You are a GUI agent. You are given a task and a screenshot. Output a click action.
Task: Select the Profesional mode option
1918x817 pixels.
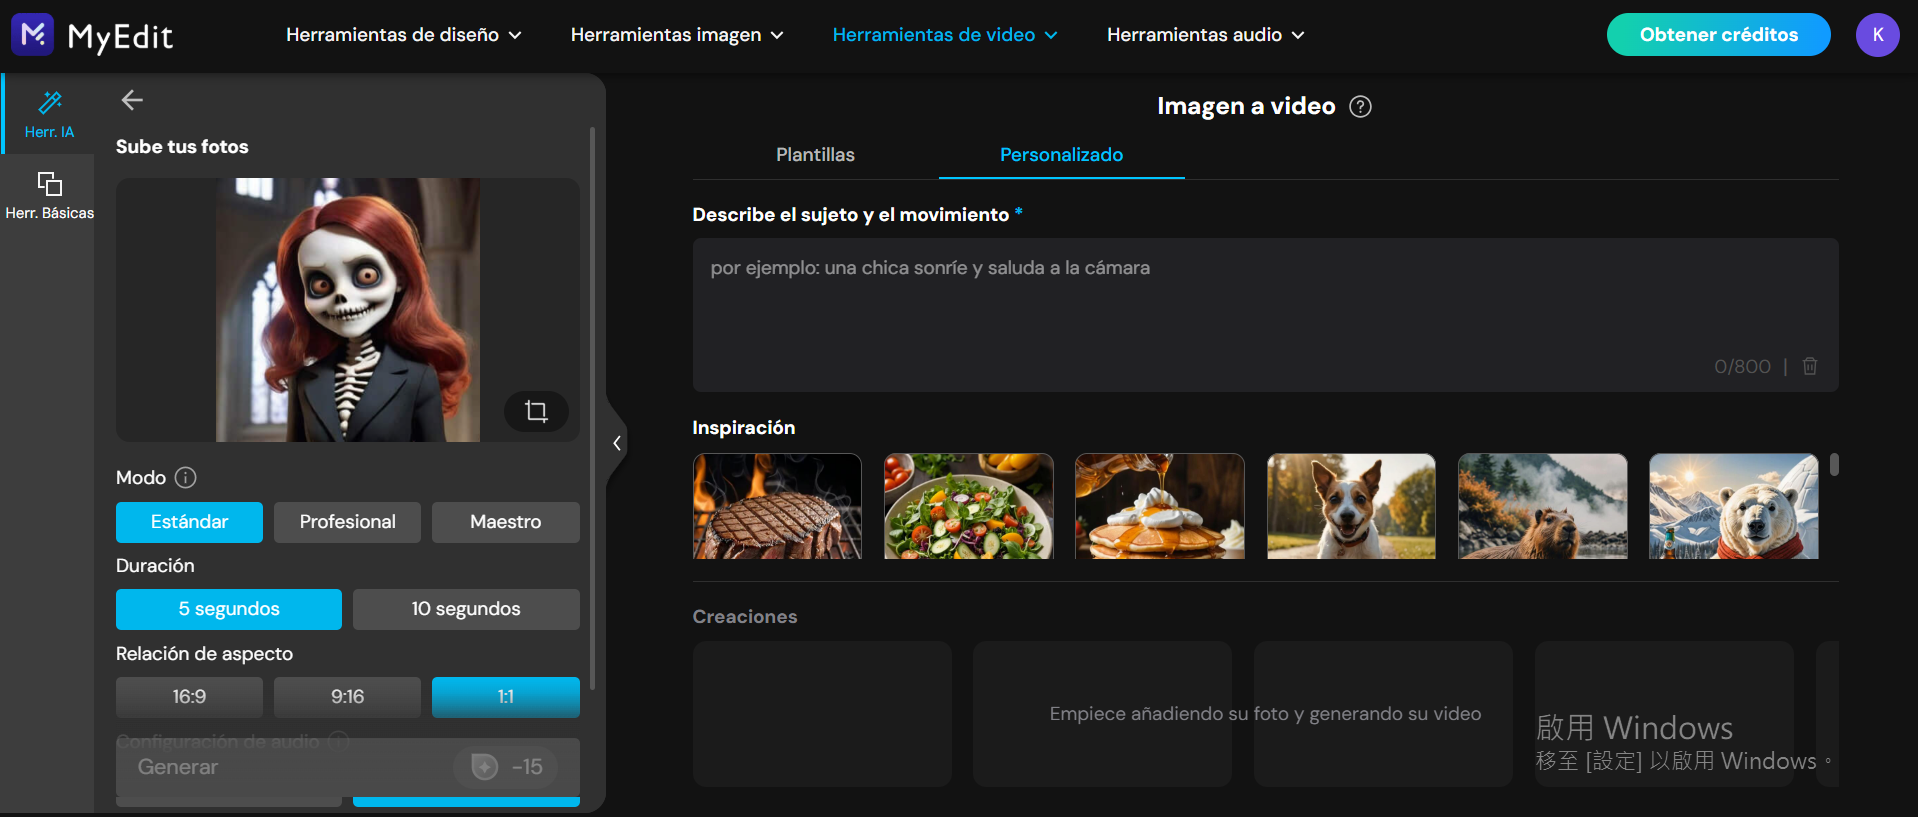(347, 522)
